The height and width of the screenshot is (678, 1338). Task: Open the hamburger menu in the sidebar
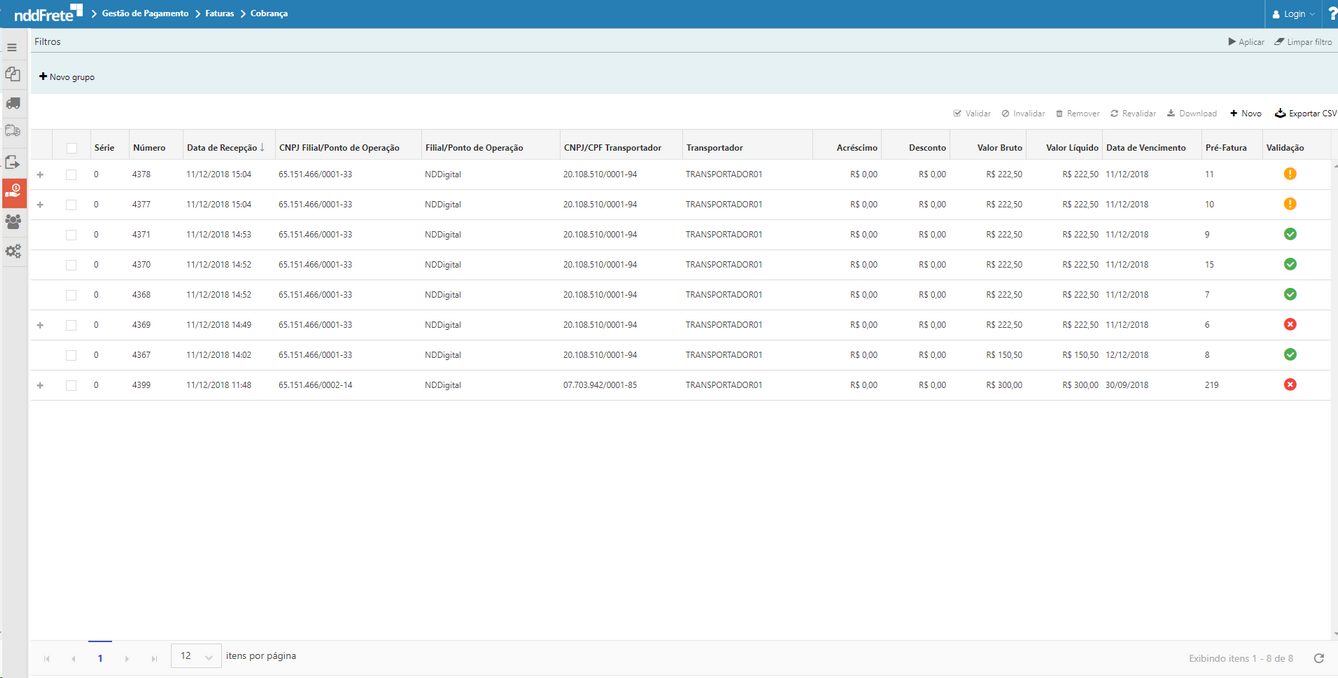tap(12, 47)
